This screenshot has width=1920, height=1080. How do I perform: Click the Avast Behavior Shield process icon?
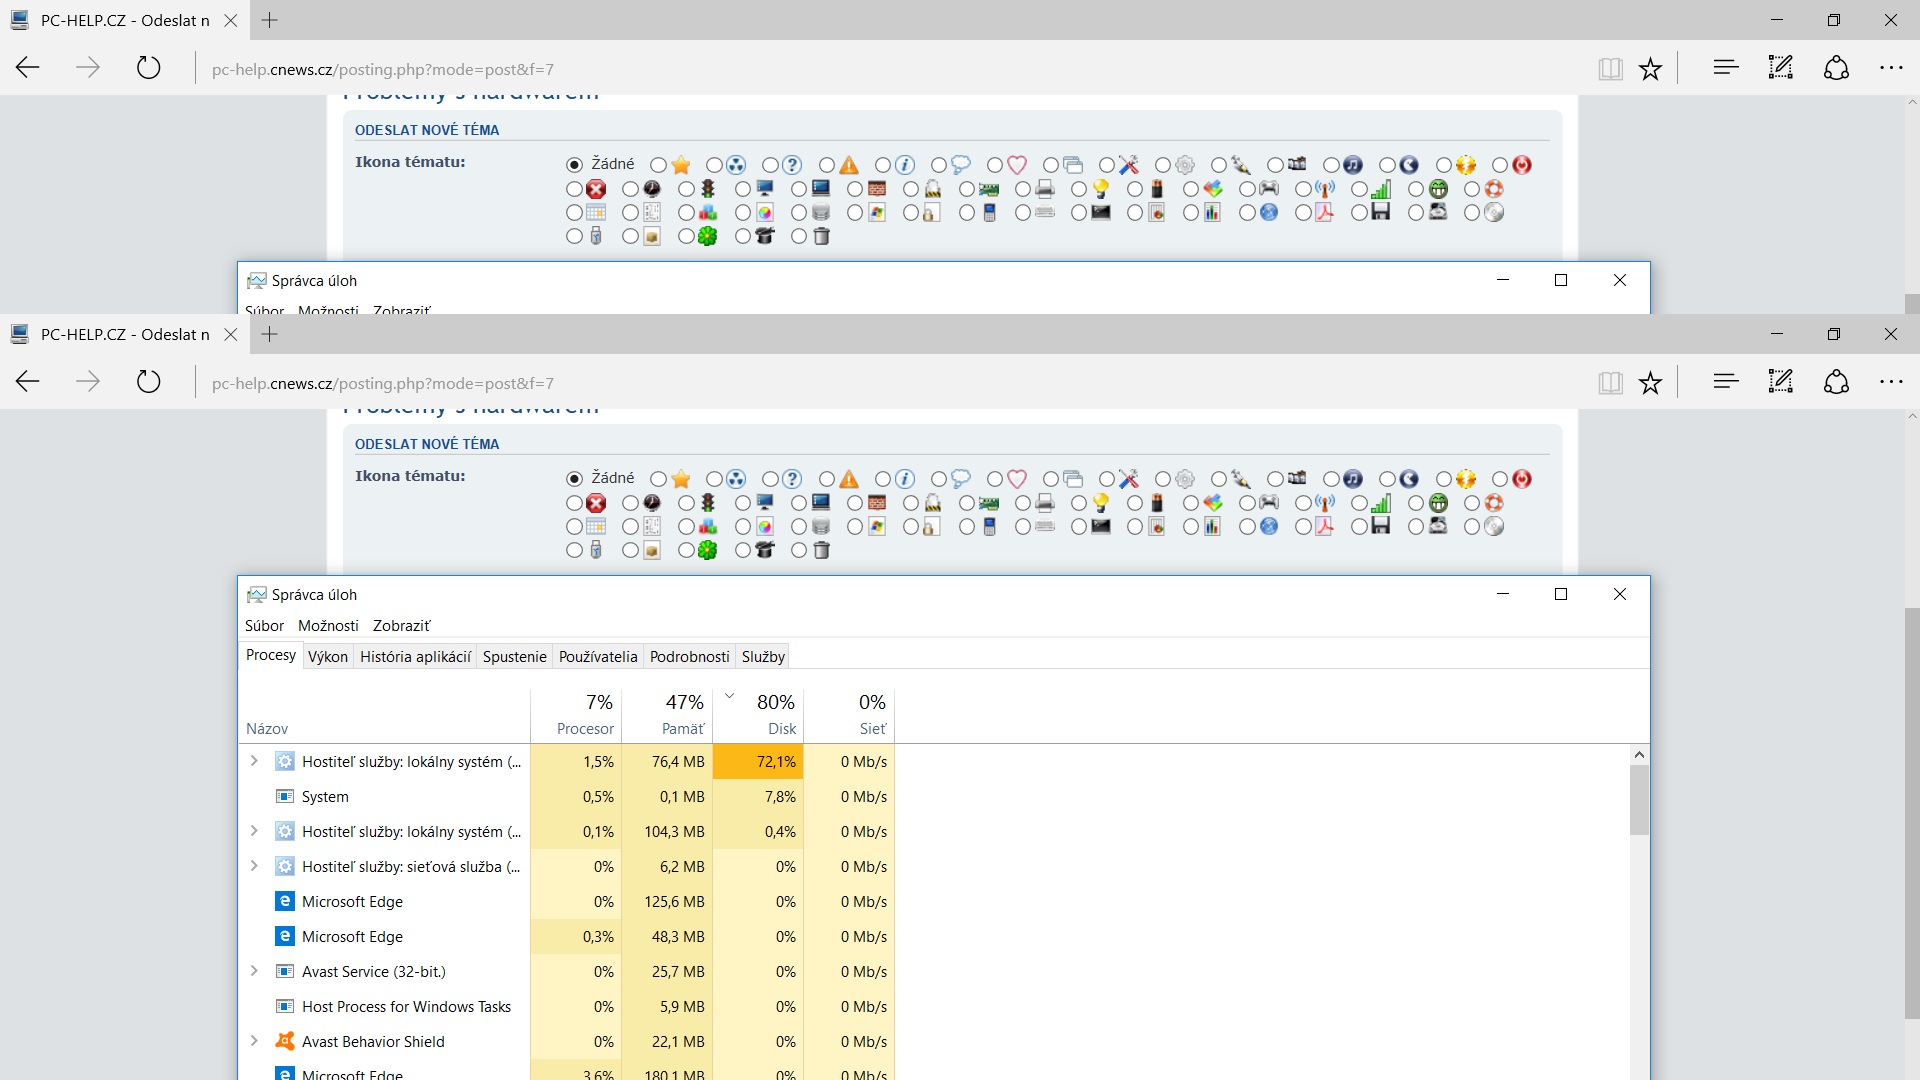click(x=285, y=1041)
